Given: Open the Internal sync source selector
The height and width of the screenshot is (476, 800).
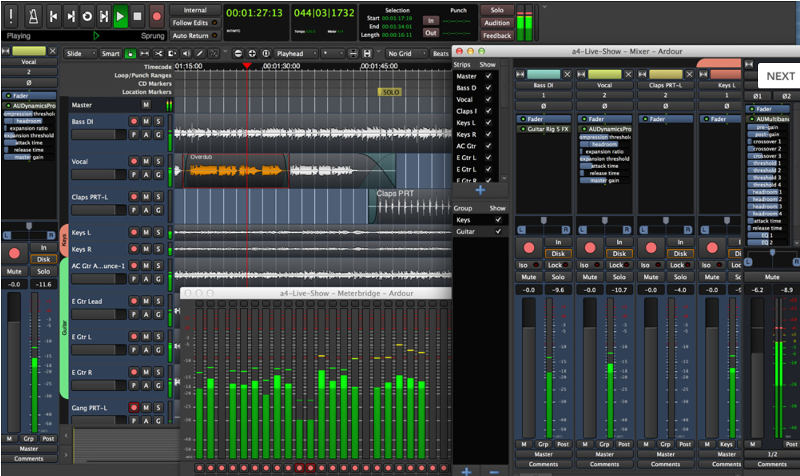Looking at the screenshot, I should click(x=195, y=10).
